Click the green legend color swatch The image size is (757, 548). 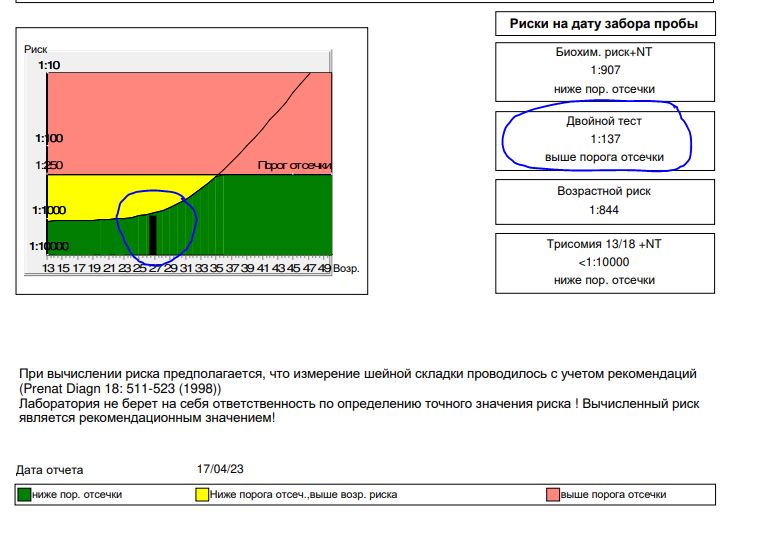(25, 494)
